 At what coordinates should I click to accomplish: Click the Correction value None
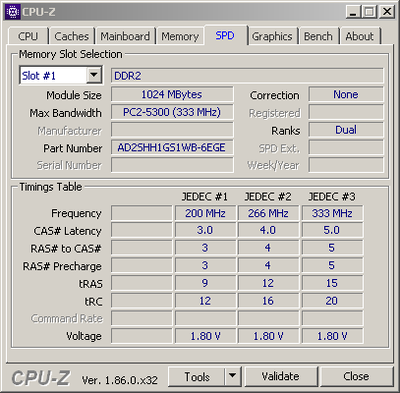tap(346, 94)
